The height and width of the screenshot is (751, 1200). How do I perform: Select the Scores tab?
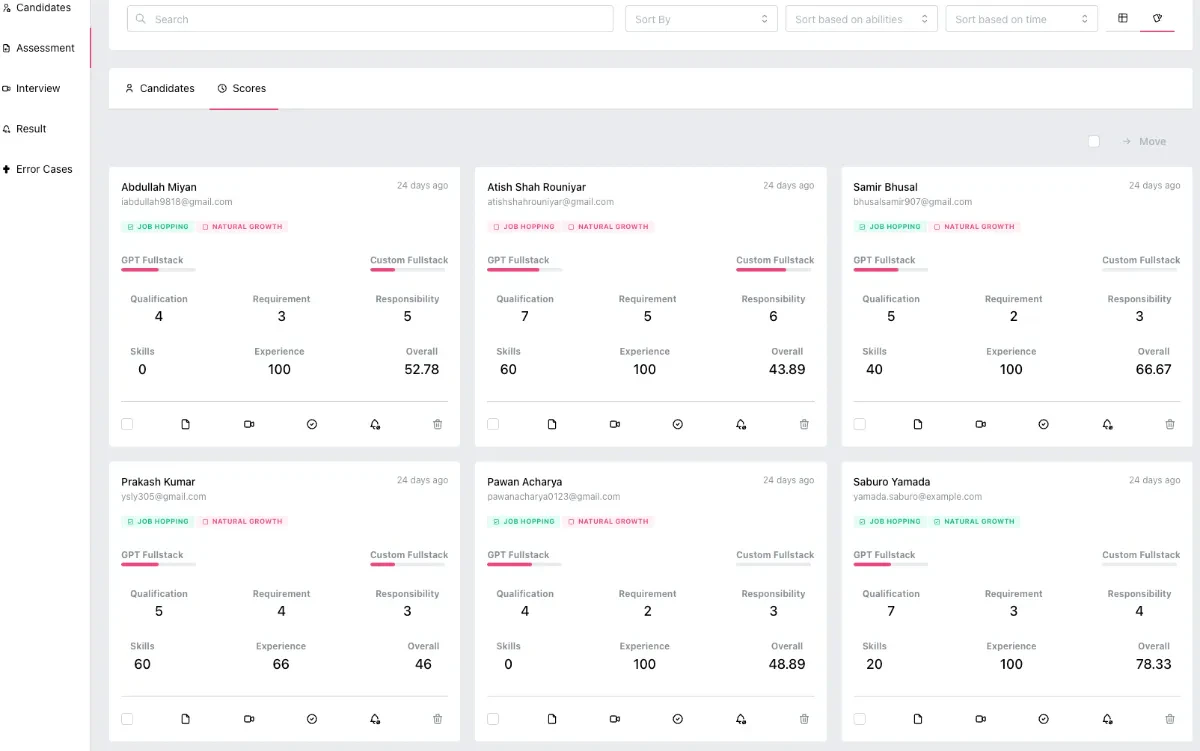tap(243, 88)
